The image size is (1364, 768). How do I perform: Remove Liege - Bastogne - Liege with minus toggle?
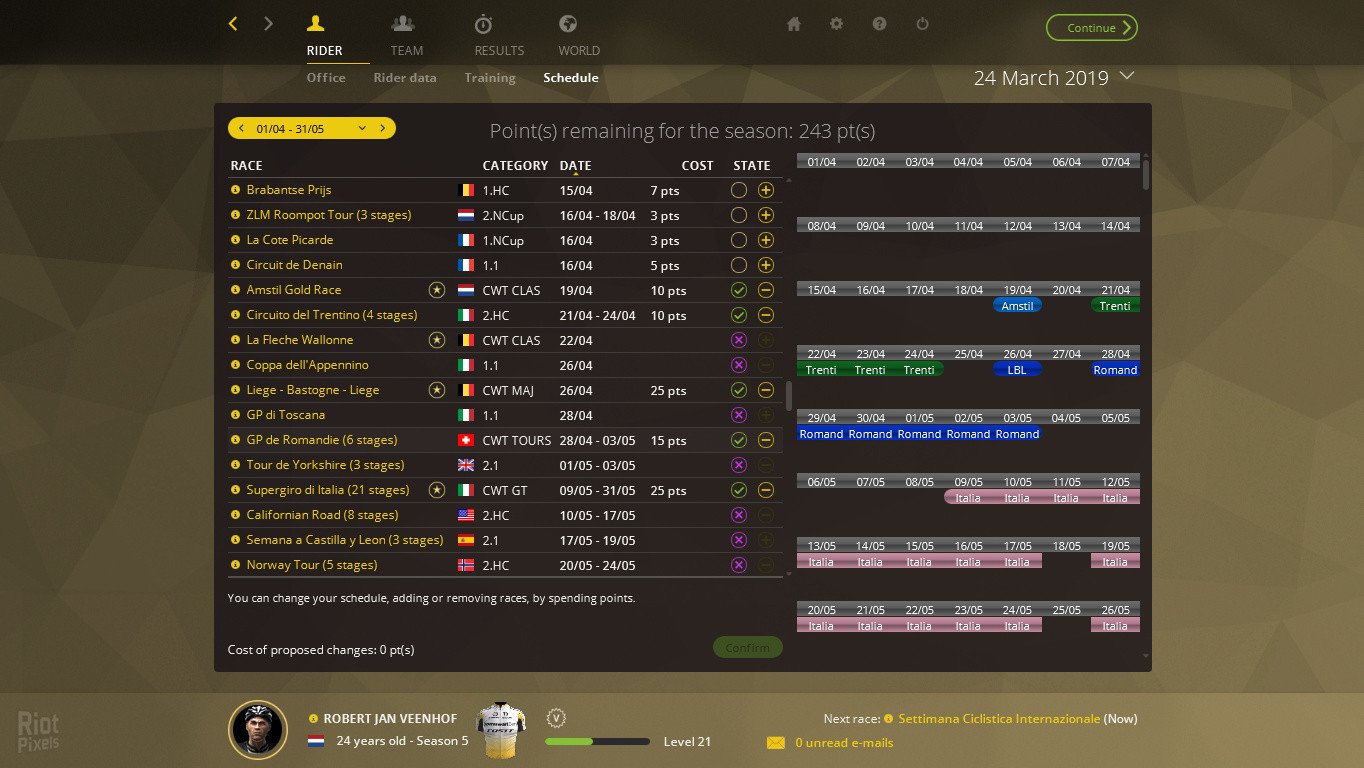pyautogui.click(x=764, y=390)
